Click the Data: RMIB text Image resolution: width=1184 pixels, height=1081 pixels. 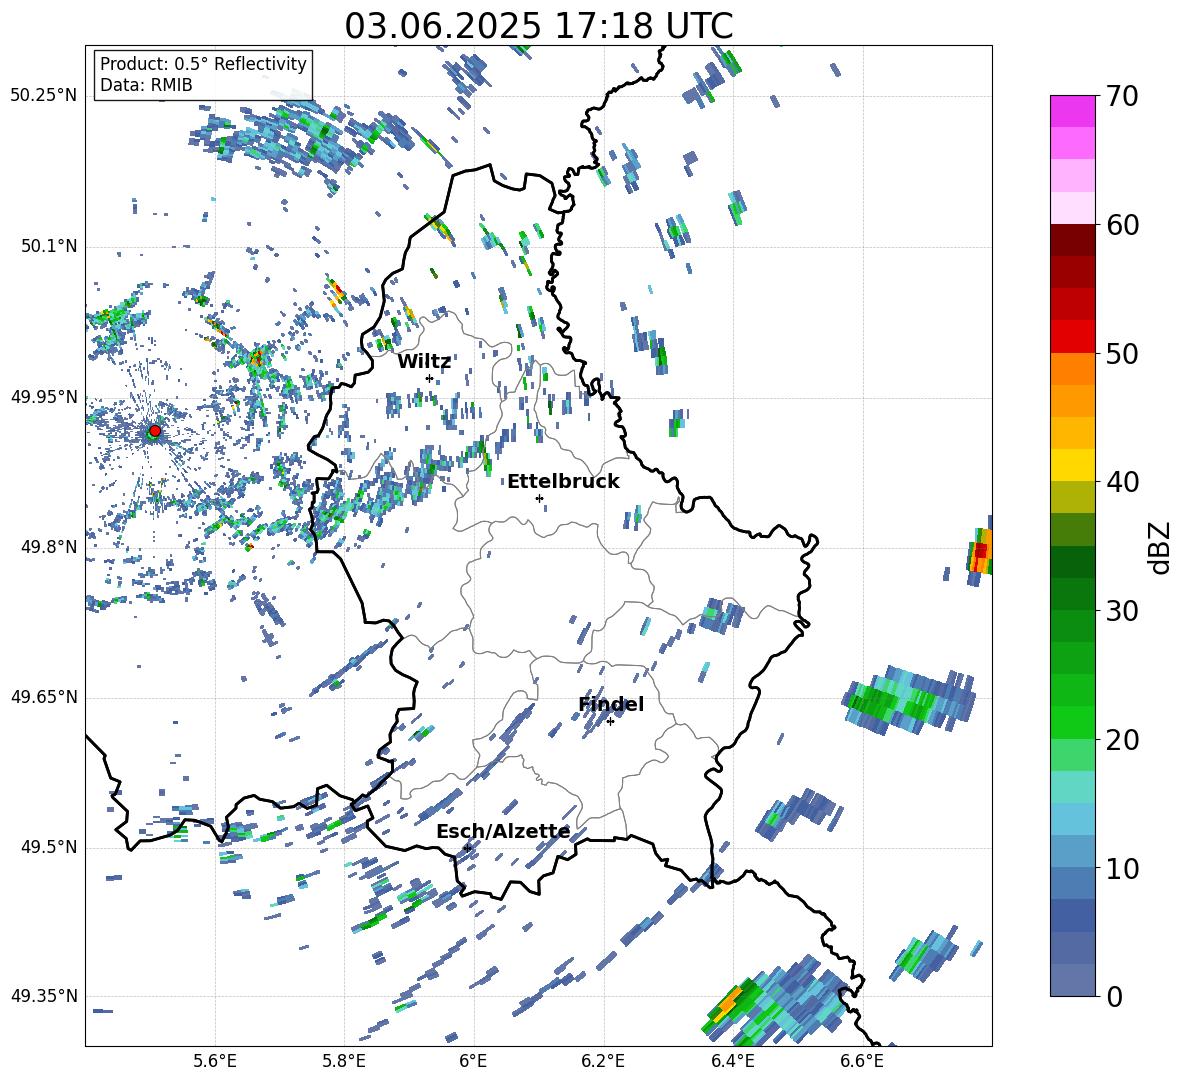146,85
